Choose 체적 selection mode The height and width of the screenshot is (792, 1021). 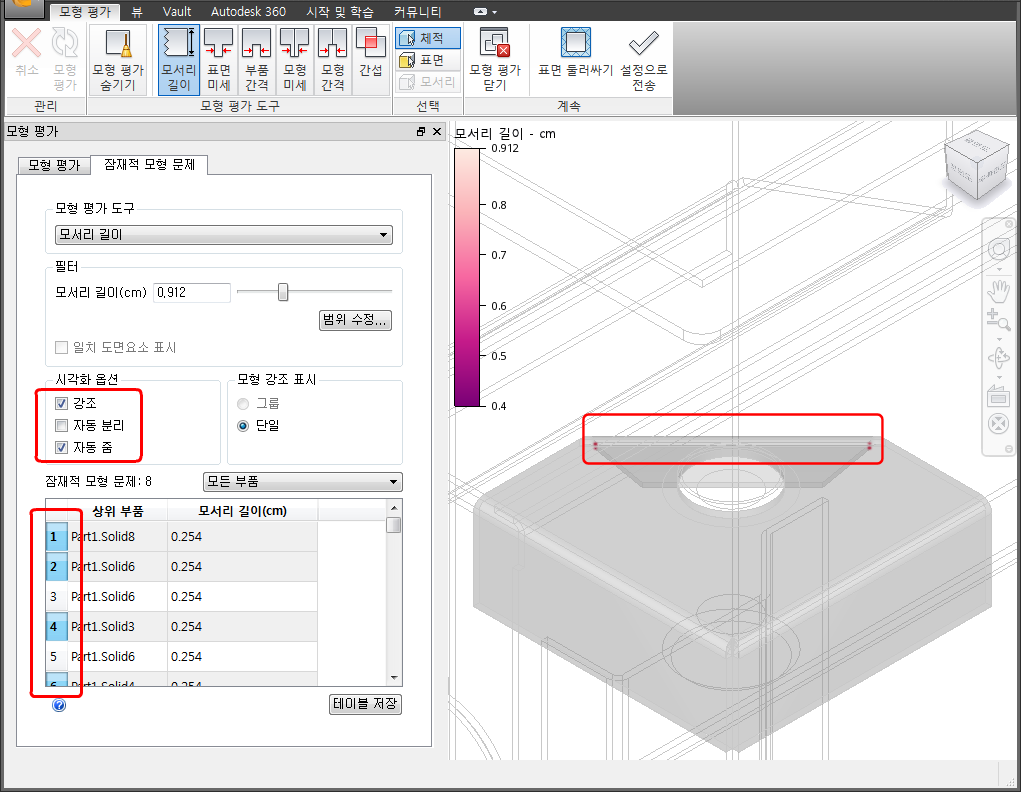pos(427,38)
